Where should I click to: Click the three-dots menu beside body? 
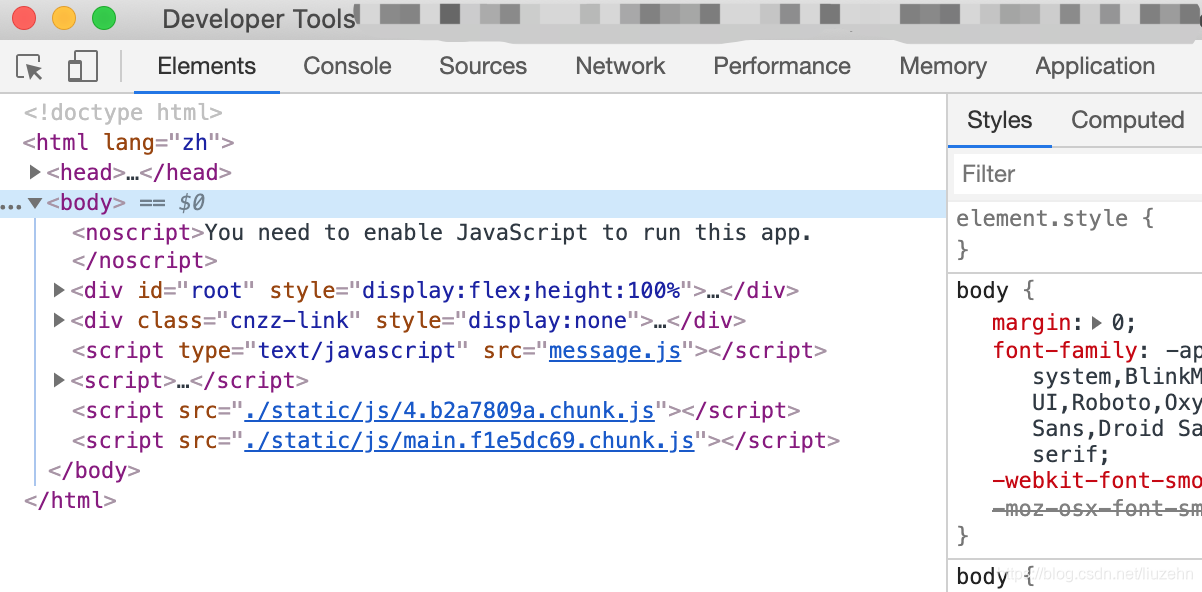(x=11, y=205)
